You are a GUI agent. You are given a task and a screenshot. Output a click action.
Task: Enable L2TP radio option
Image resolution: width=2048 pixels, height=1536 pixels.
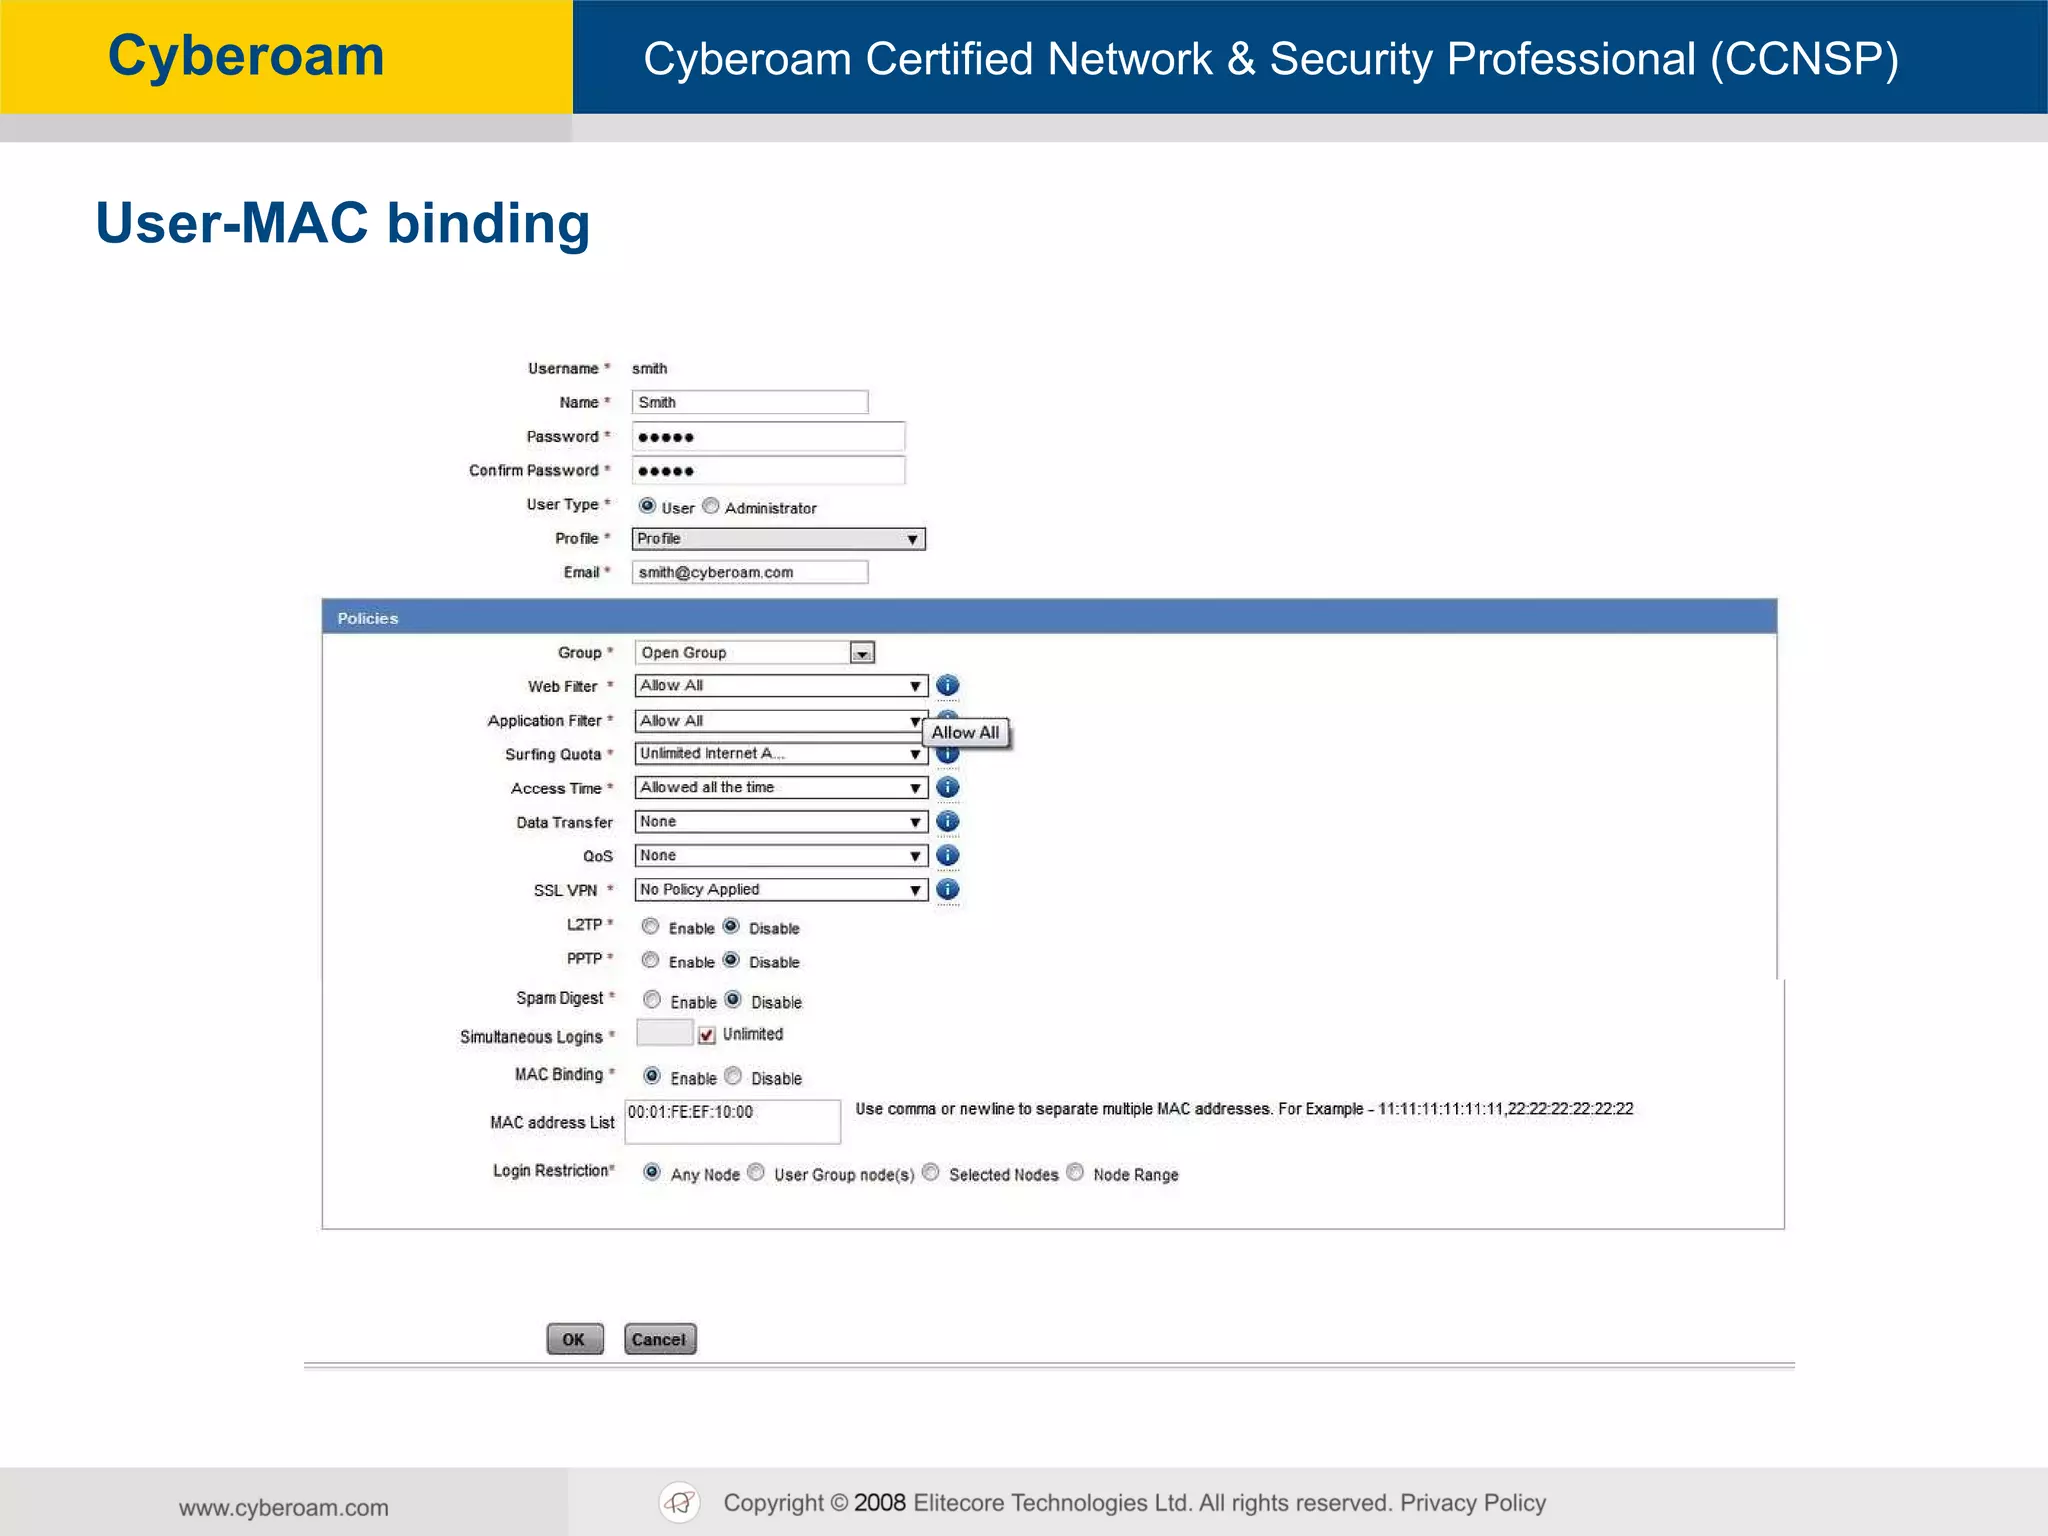(650, 926)
